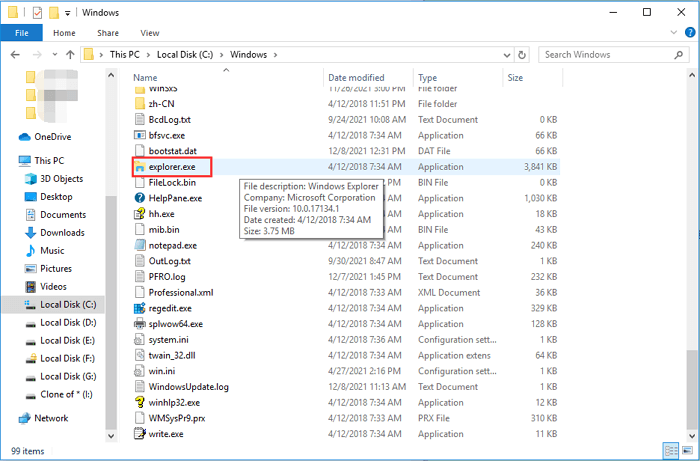The height and width of the screenshot is (461, 700).
Task: Select This PC in sidebar
Action: click(x=42, y=161)
